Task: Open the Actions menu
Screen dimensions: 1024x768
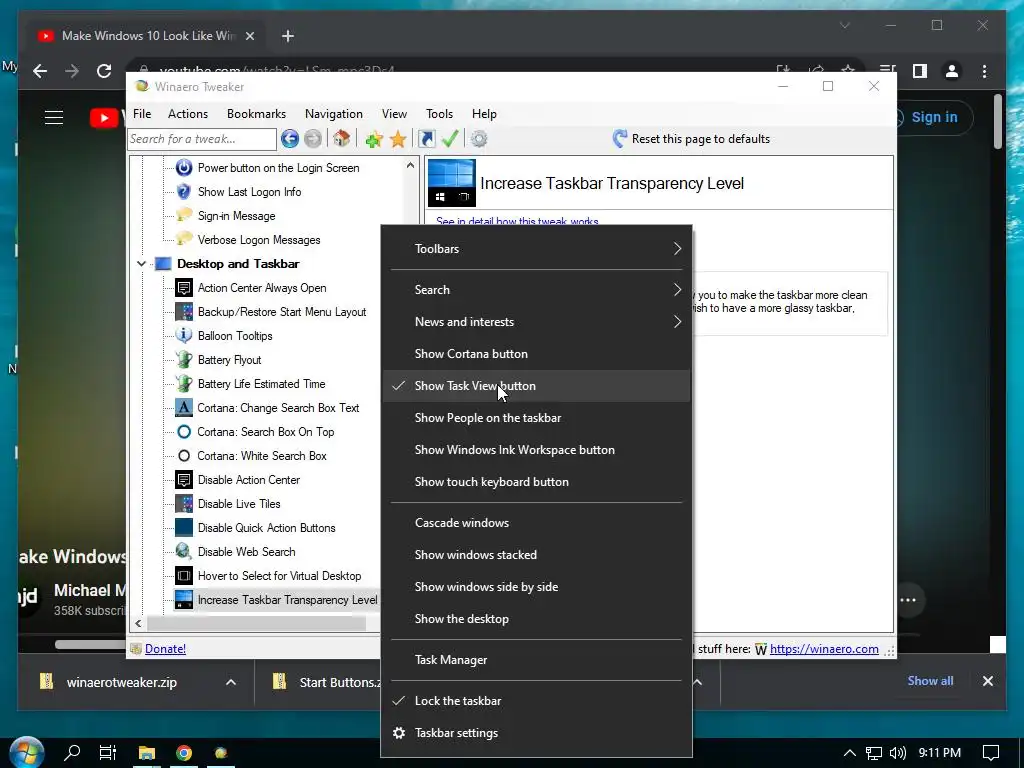Action: click(187, 114)
